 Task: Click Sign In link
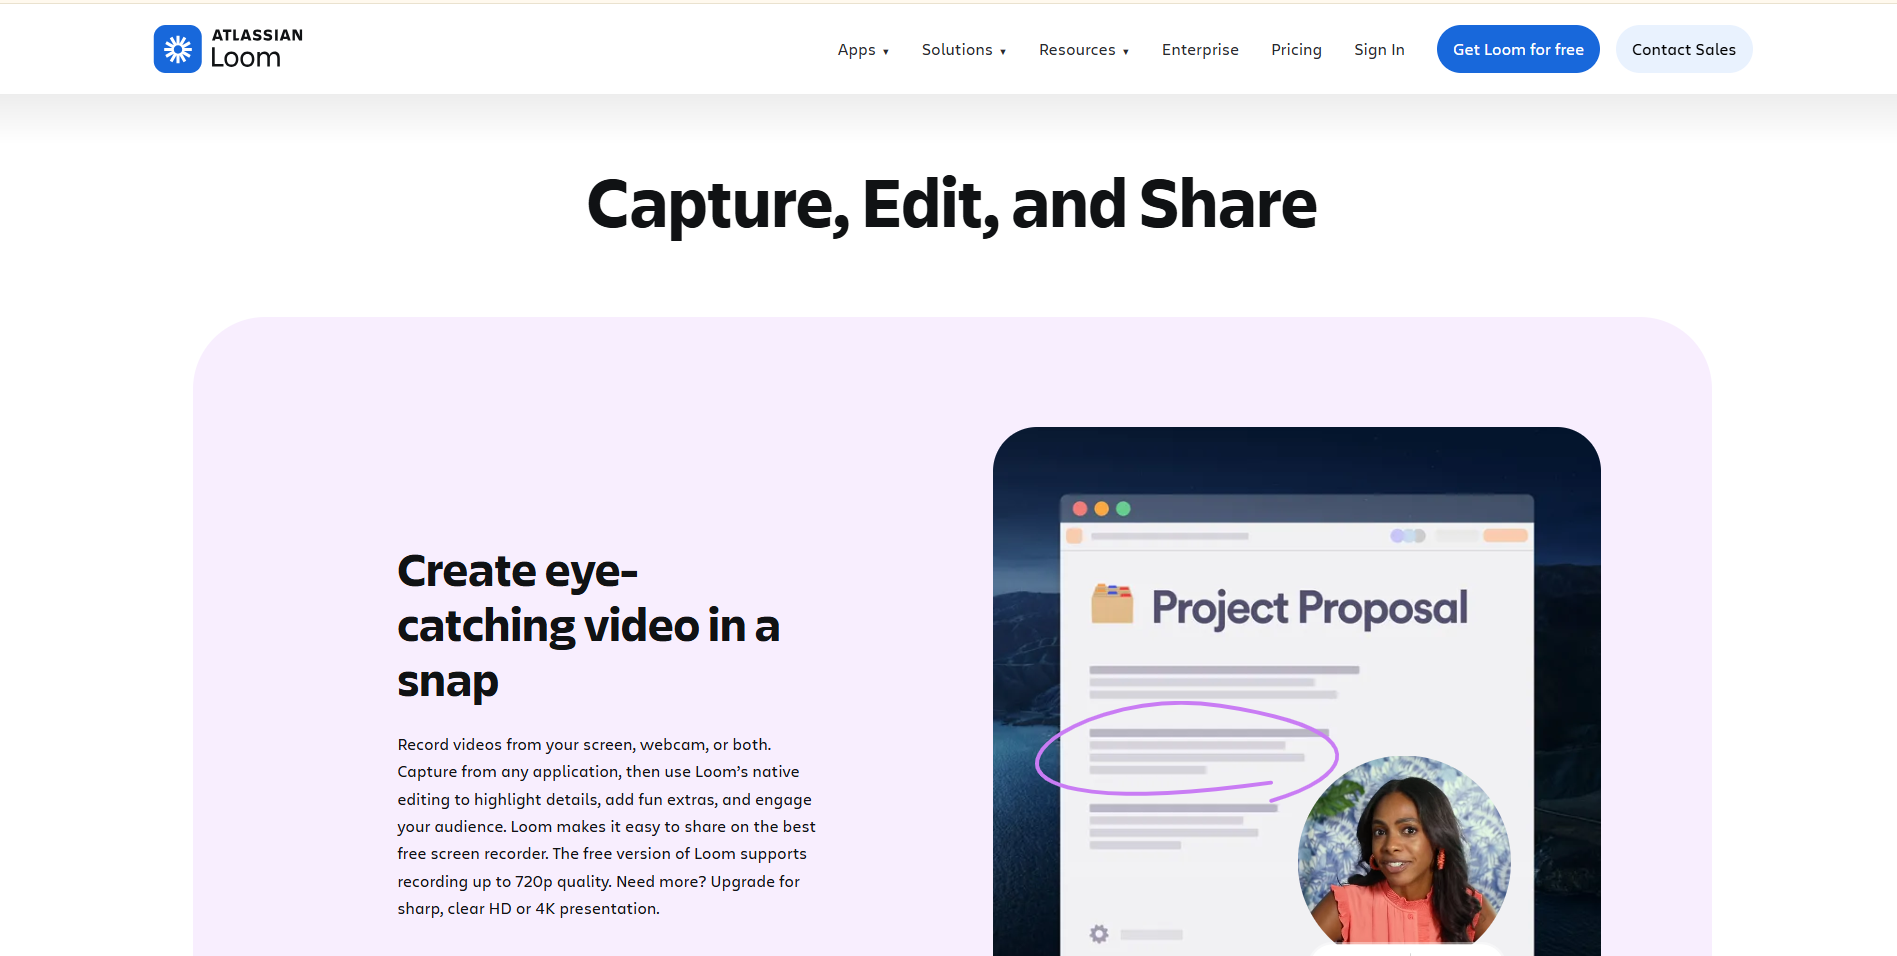(x=1379, y=50)
